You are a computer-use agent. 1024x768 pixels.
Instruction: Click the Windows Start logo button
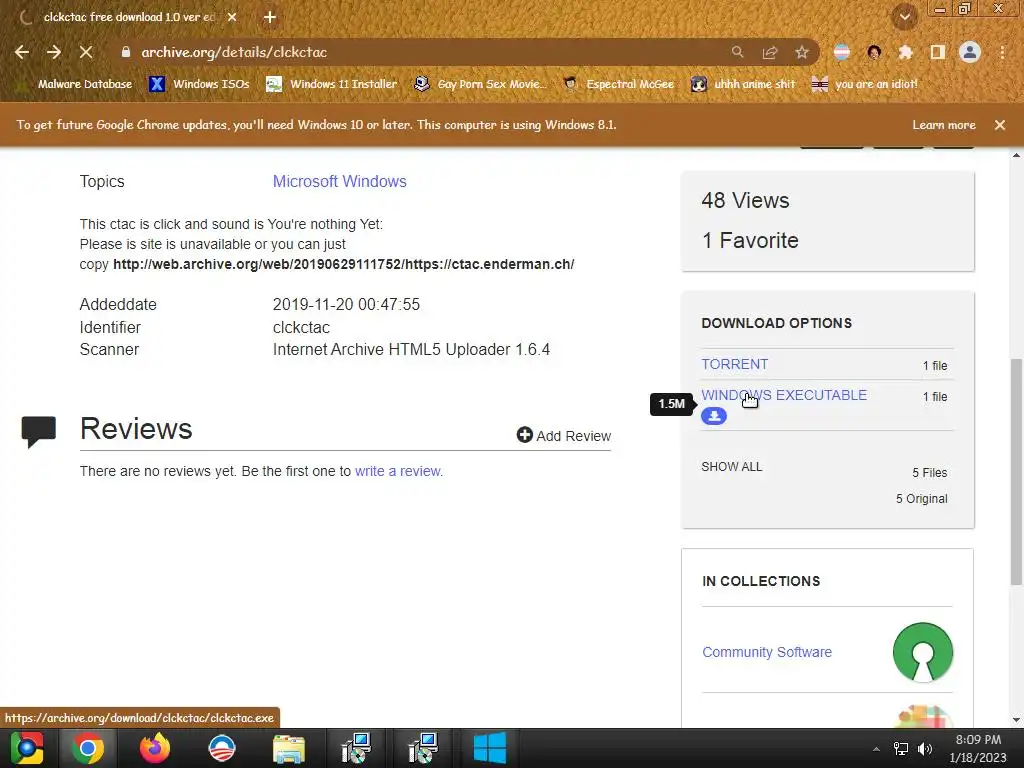pos(489,748)
